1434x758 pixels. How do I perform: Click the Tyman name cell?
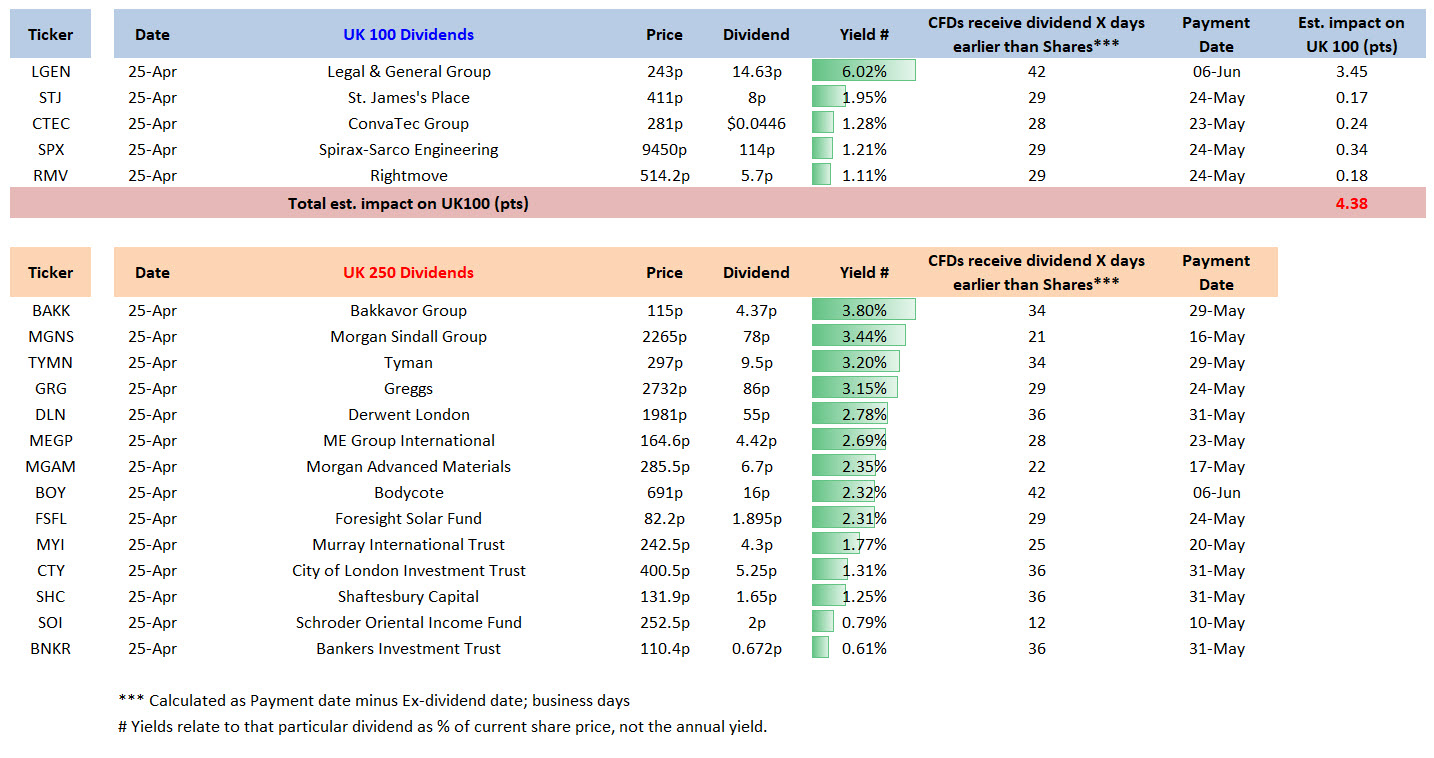click(408, 362)
